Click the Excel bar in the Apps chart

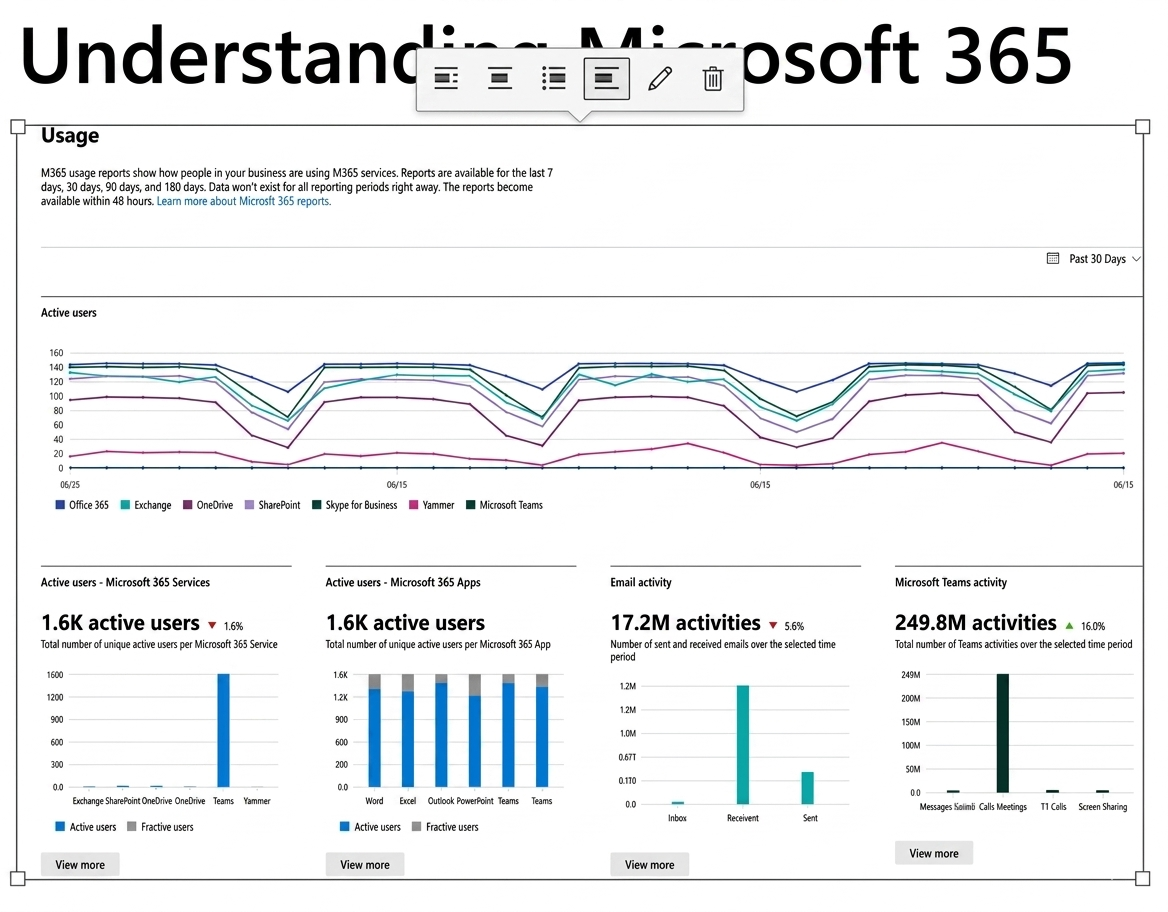coord(407,730)
